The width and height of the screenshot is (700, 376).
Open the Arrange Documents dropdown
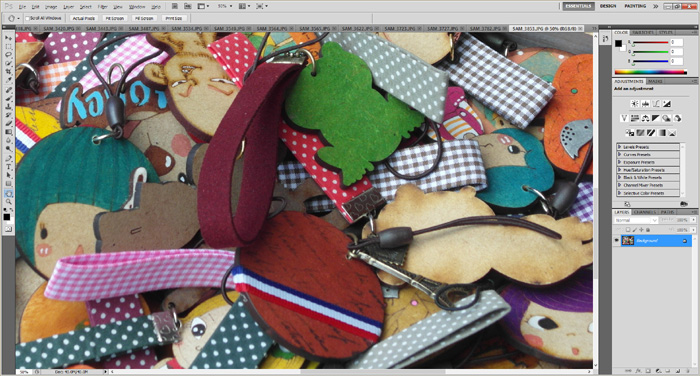[x=244, y=6]
